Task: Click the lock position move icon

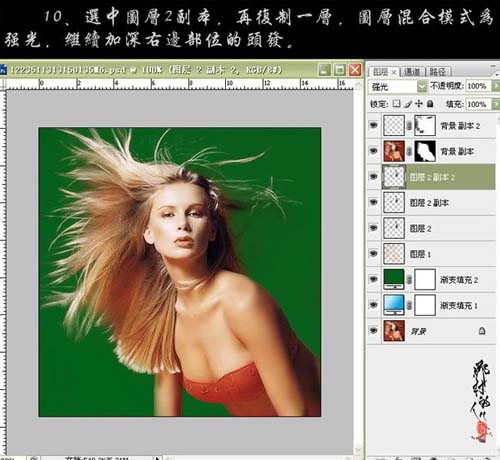Action: point(419,104)
